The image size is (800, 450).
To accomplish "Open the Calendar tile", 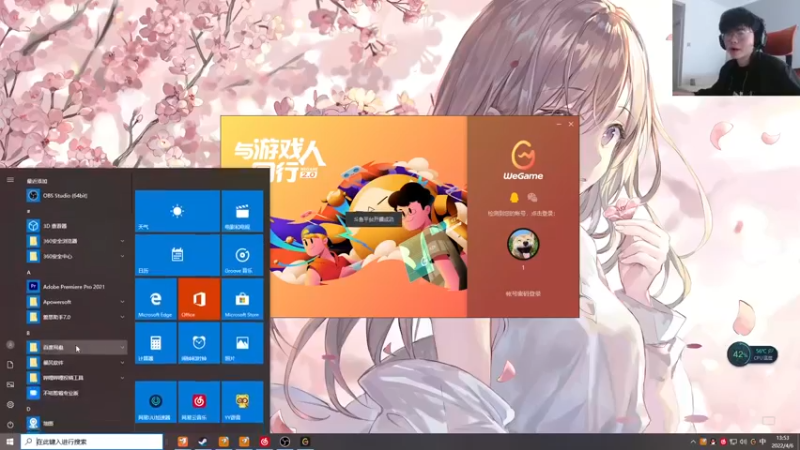I will click(x=178, y=255).
